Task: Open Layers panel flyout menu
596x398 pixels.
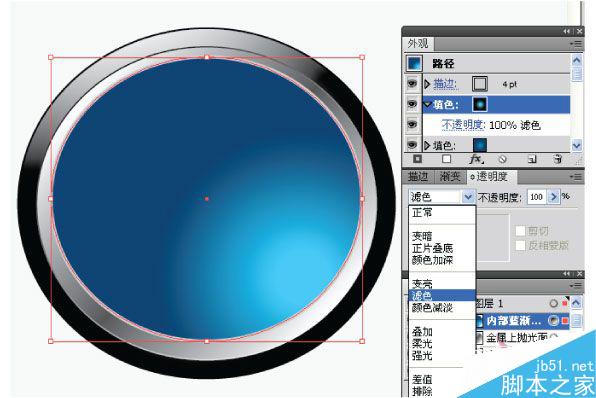Action: [x=576, y=285]
